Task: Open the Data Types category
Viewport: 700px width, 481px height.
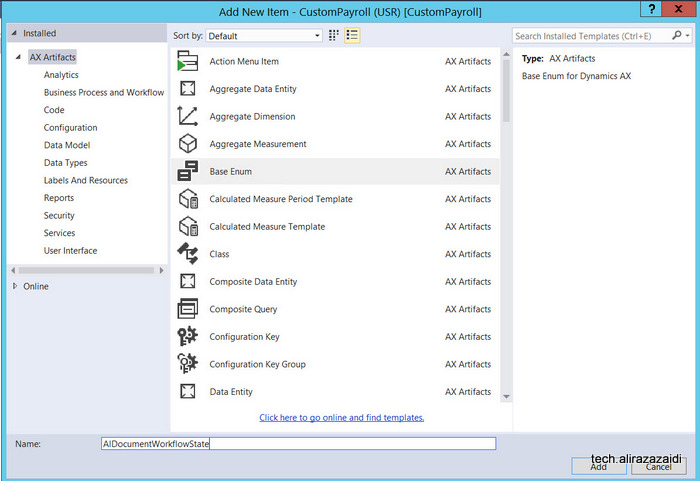Action: pos(66,163)
